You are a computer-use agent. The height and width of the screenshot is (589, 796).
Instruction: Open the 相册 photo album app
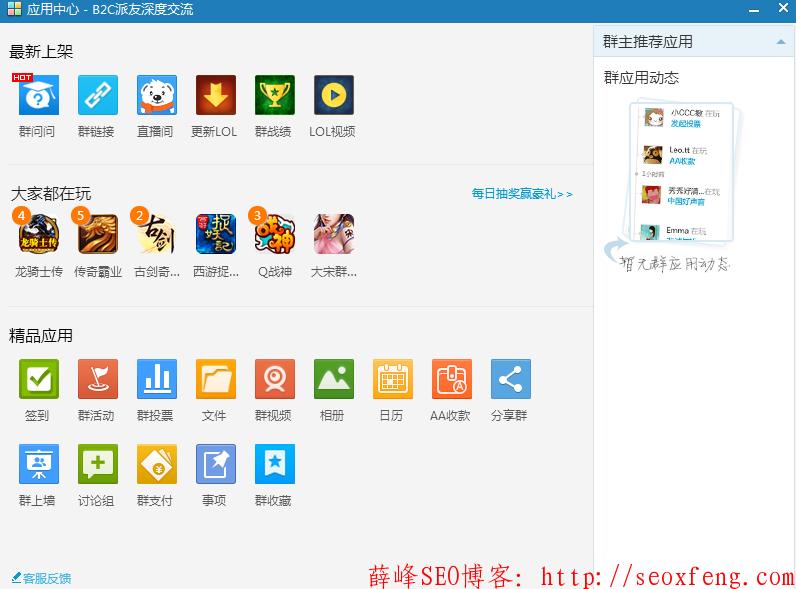[334, 379]
